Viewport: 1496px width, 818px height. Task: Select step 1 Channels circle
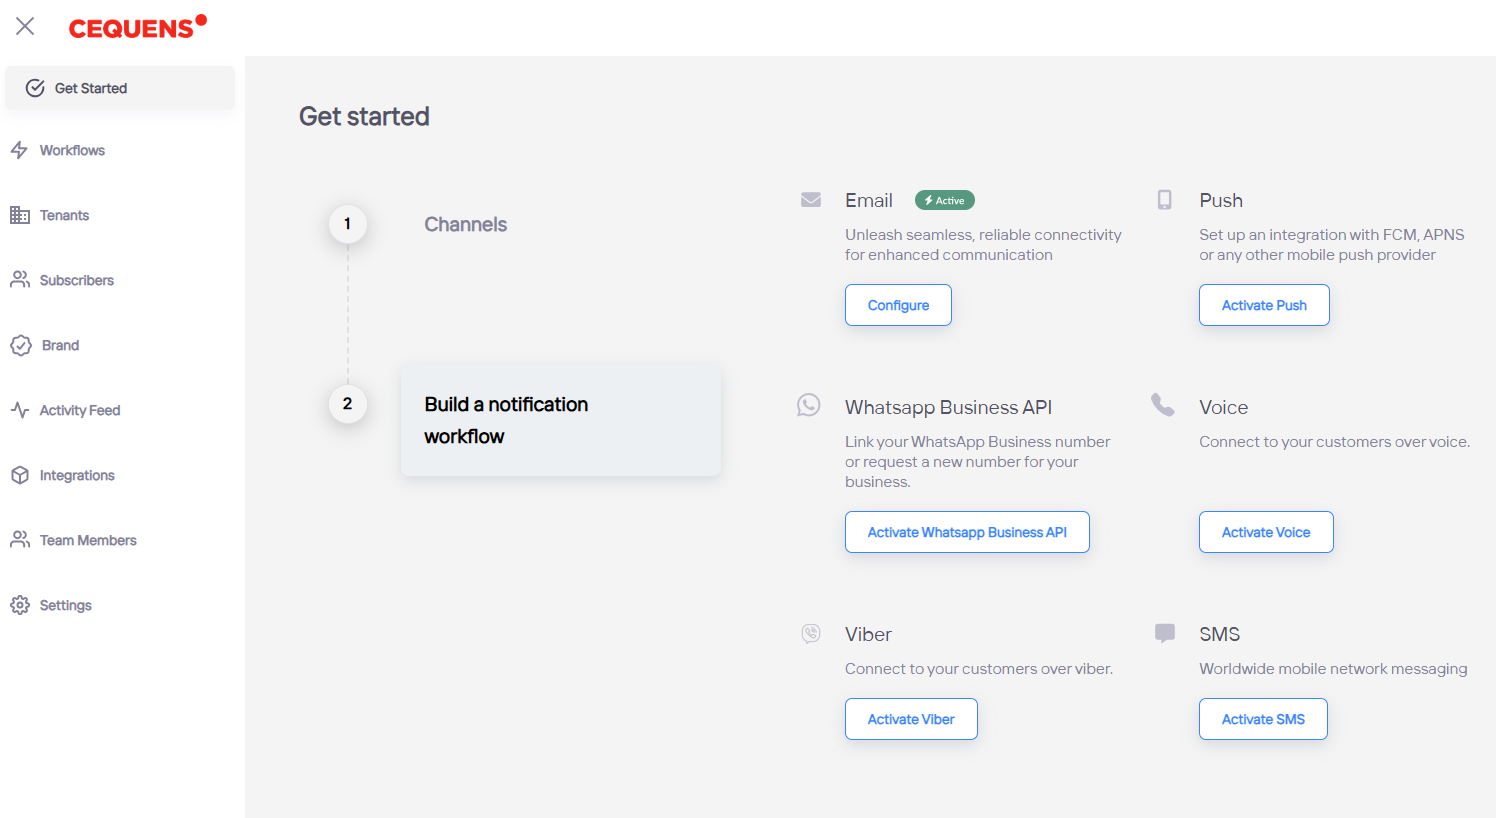pos(348,224)
